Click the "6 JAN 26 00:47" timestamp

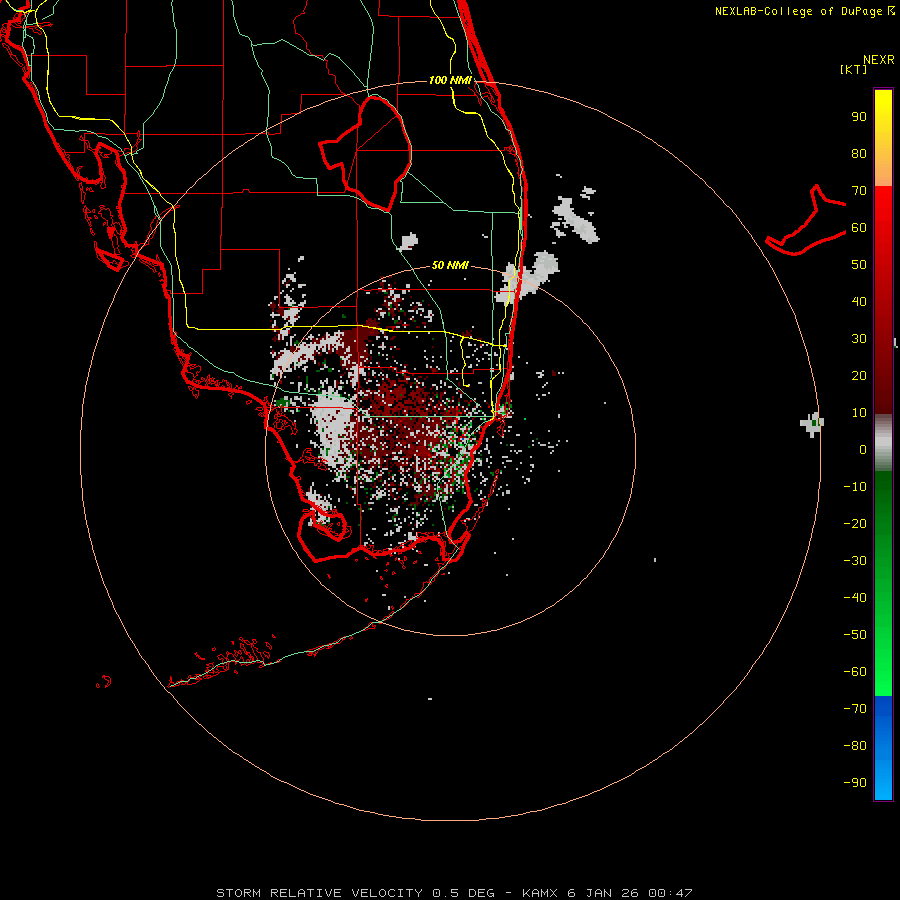coord(630,893)
